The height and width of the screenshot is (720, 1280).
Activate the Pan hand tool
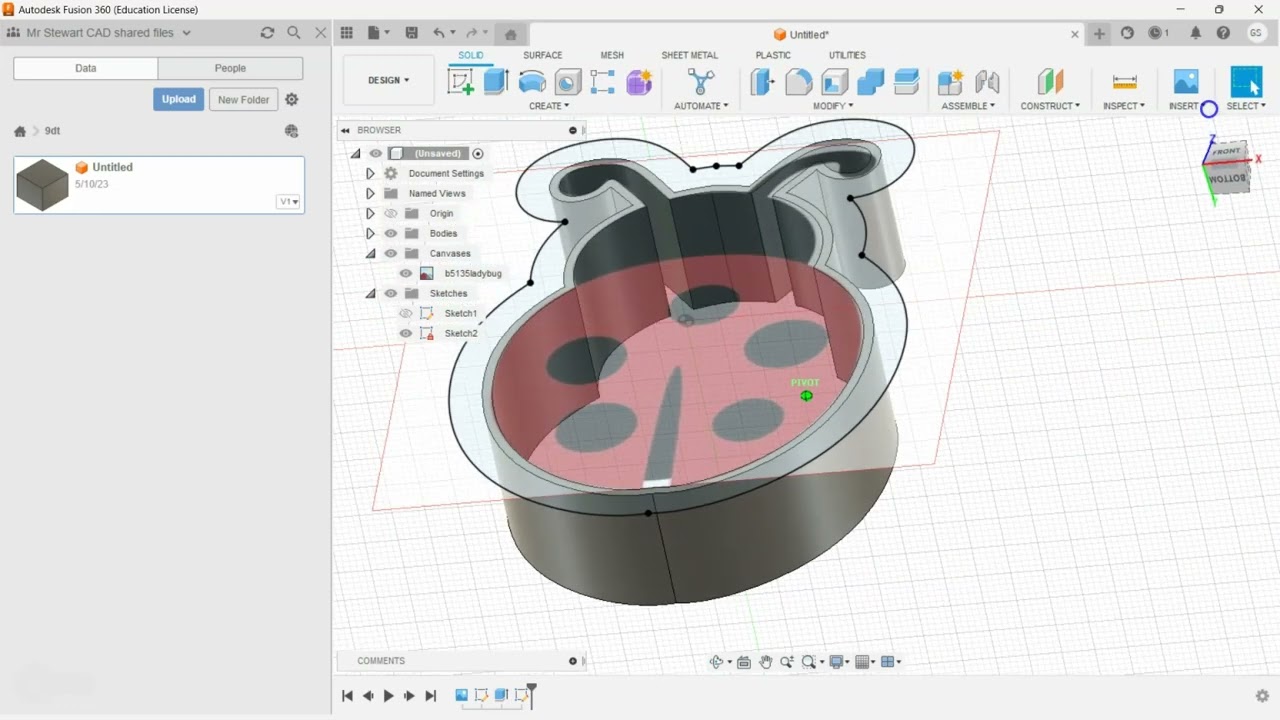766,662
